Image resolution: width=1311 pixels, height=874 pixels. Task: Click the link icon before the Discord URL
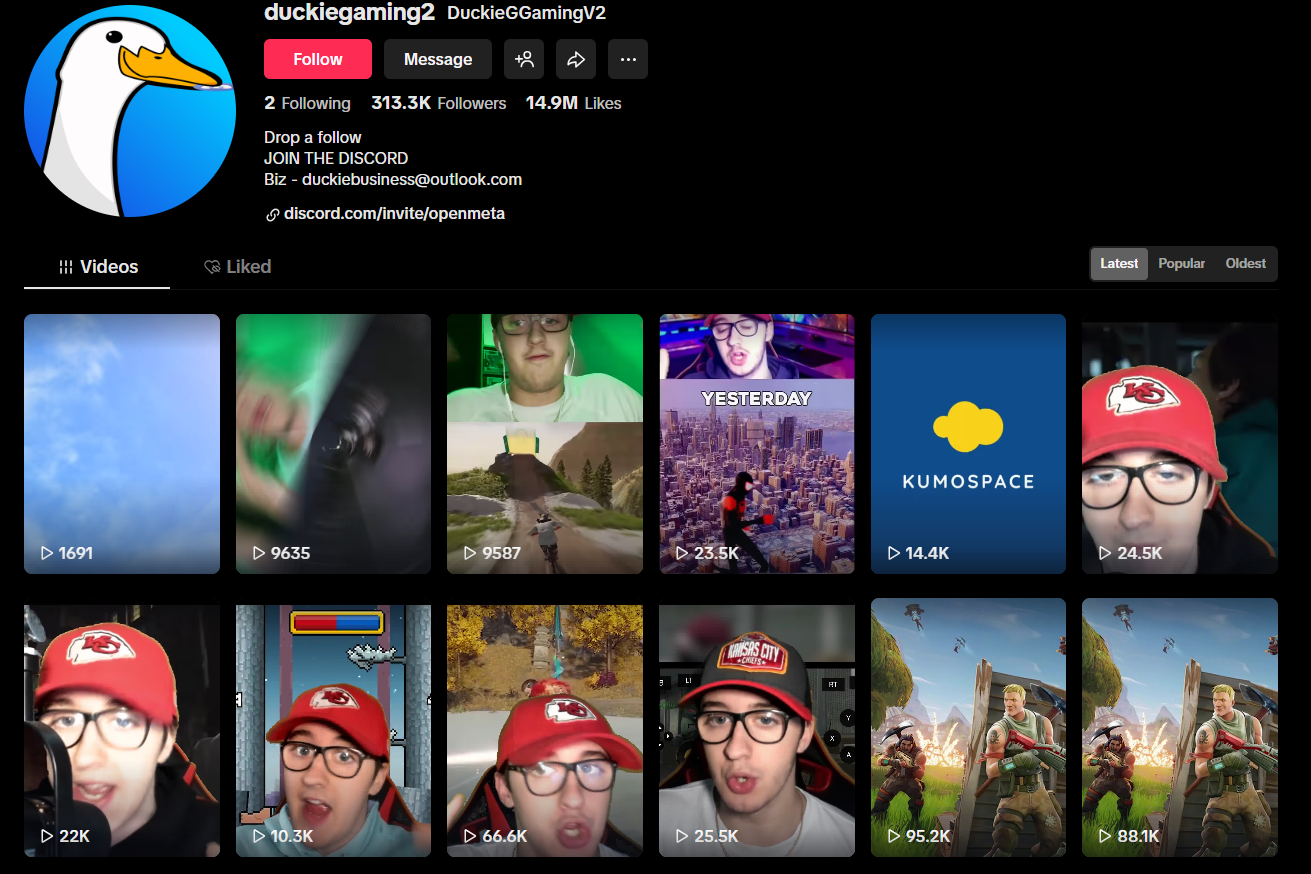[271, 213]
